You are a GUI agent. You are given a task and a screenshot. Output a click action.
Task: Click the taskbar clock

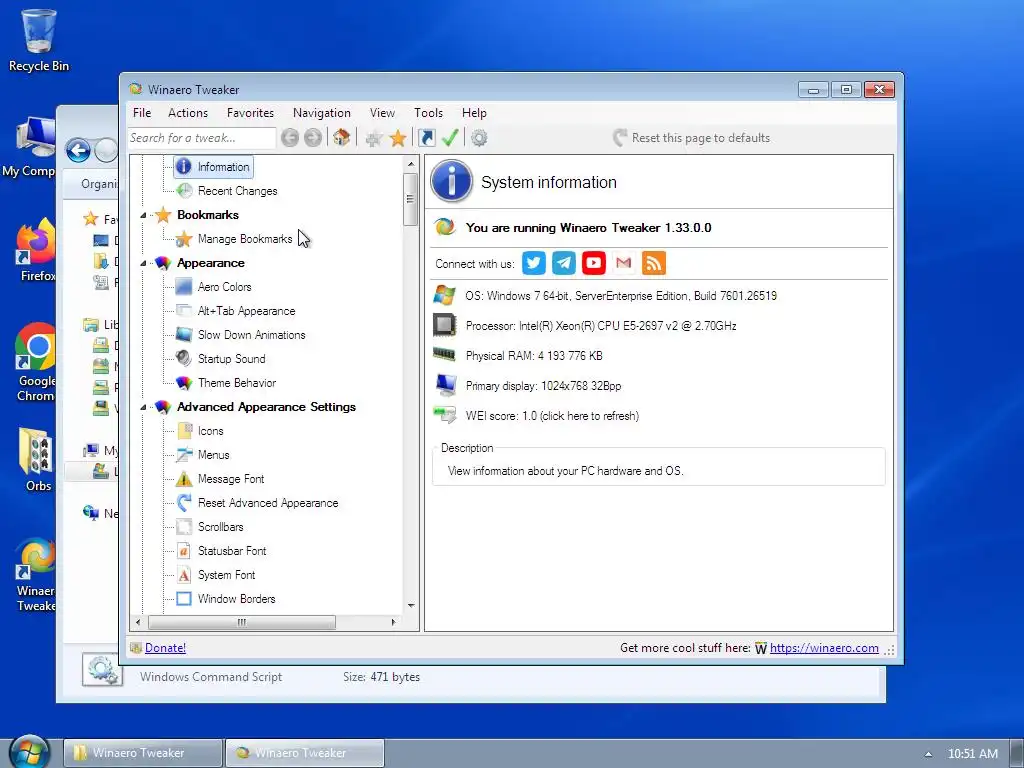click(972, 754)
